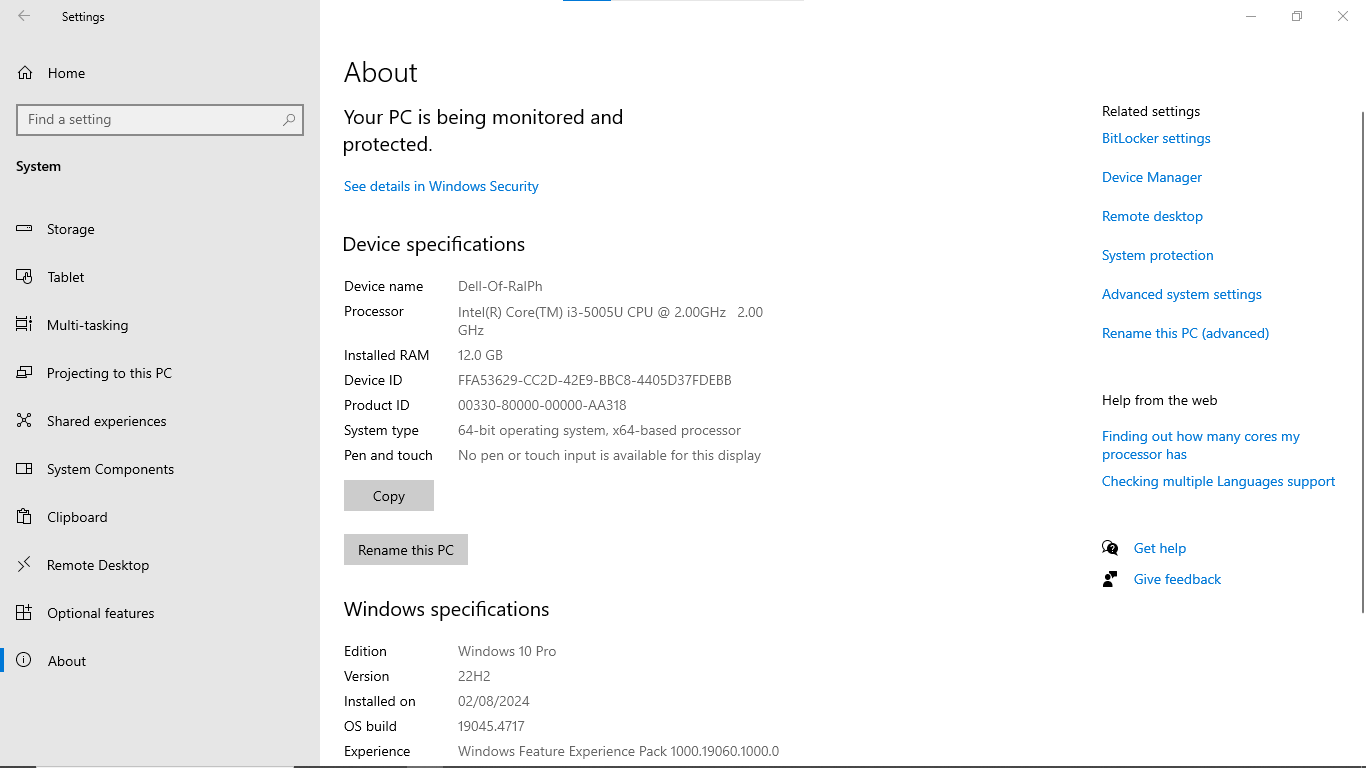The image size is (1366, 768).
Task: Open Remote desktop related link
Action: click(1152, 216)
